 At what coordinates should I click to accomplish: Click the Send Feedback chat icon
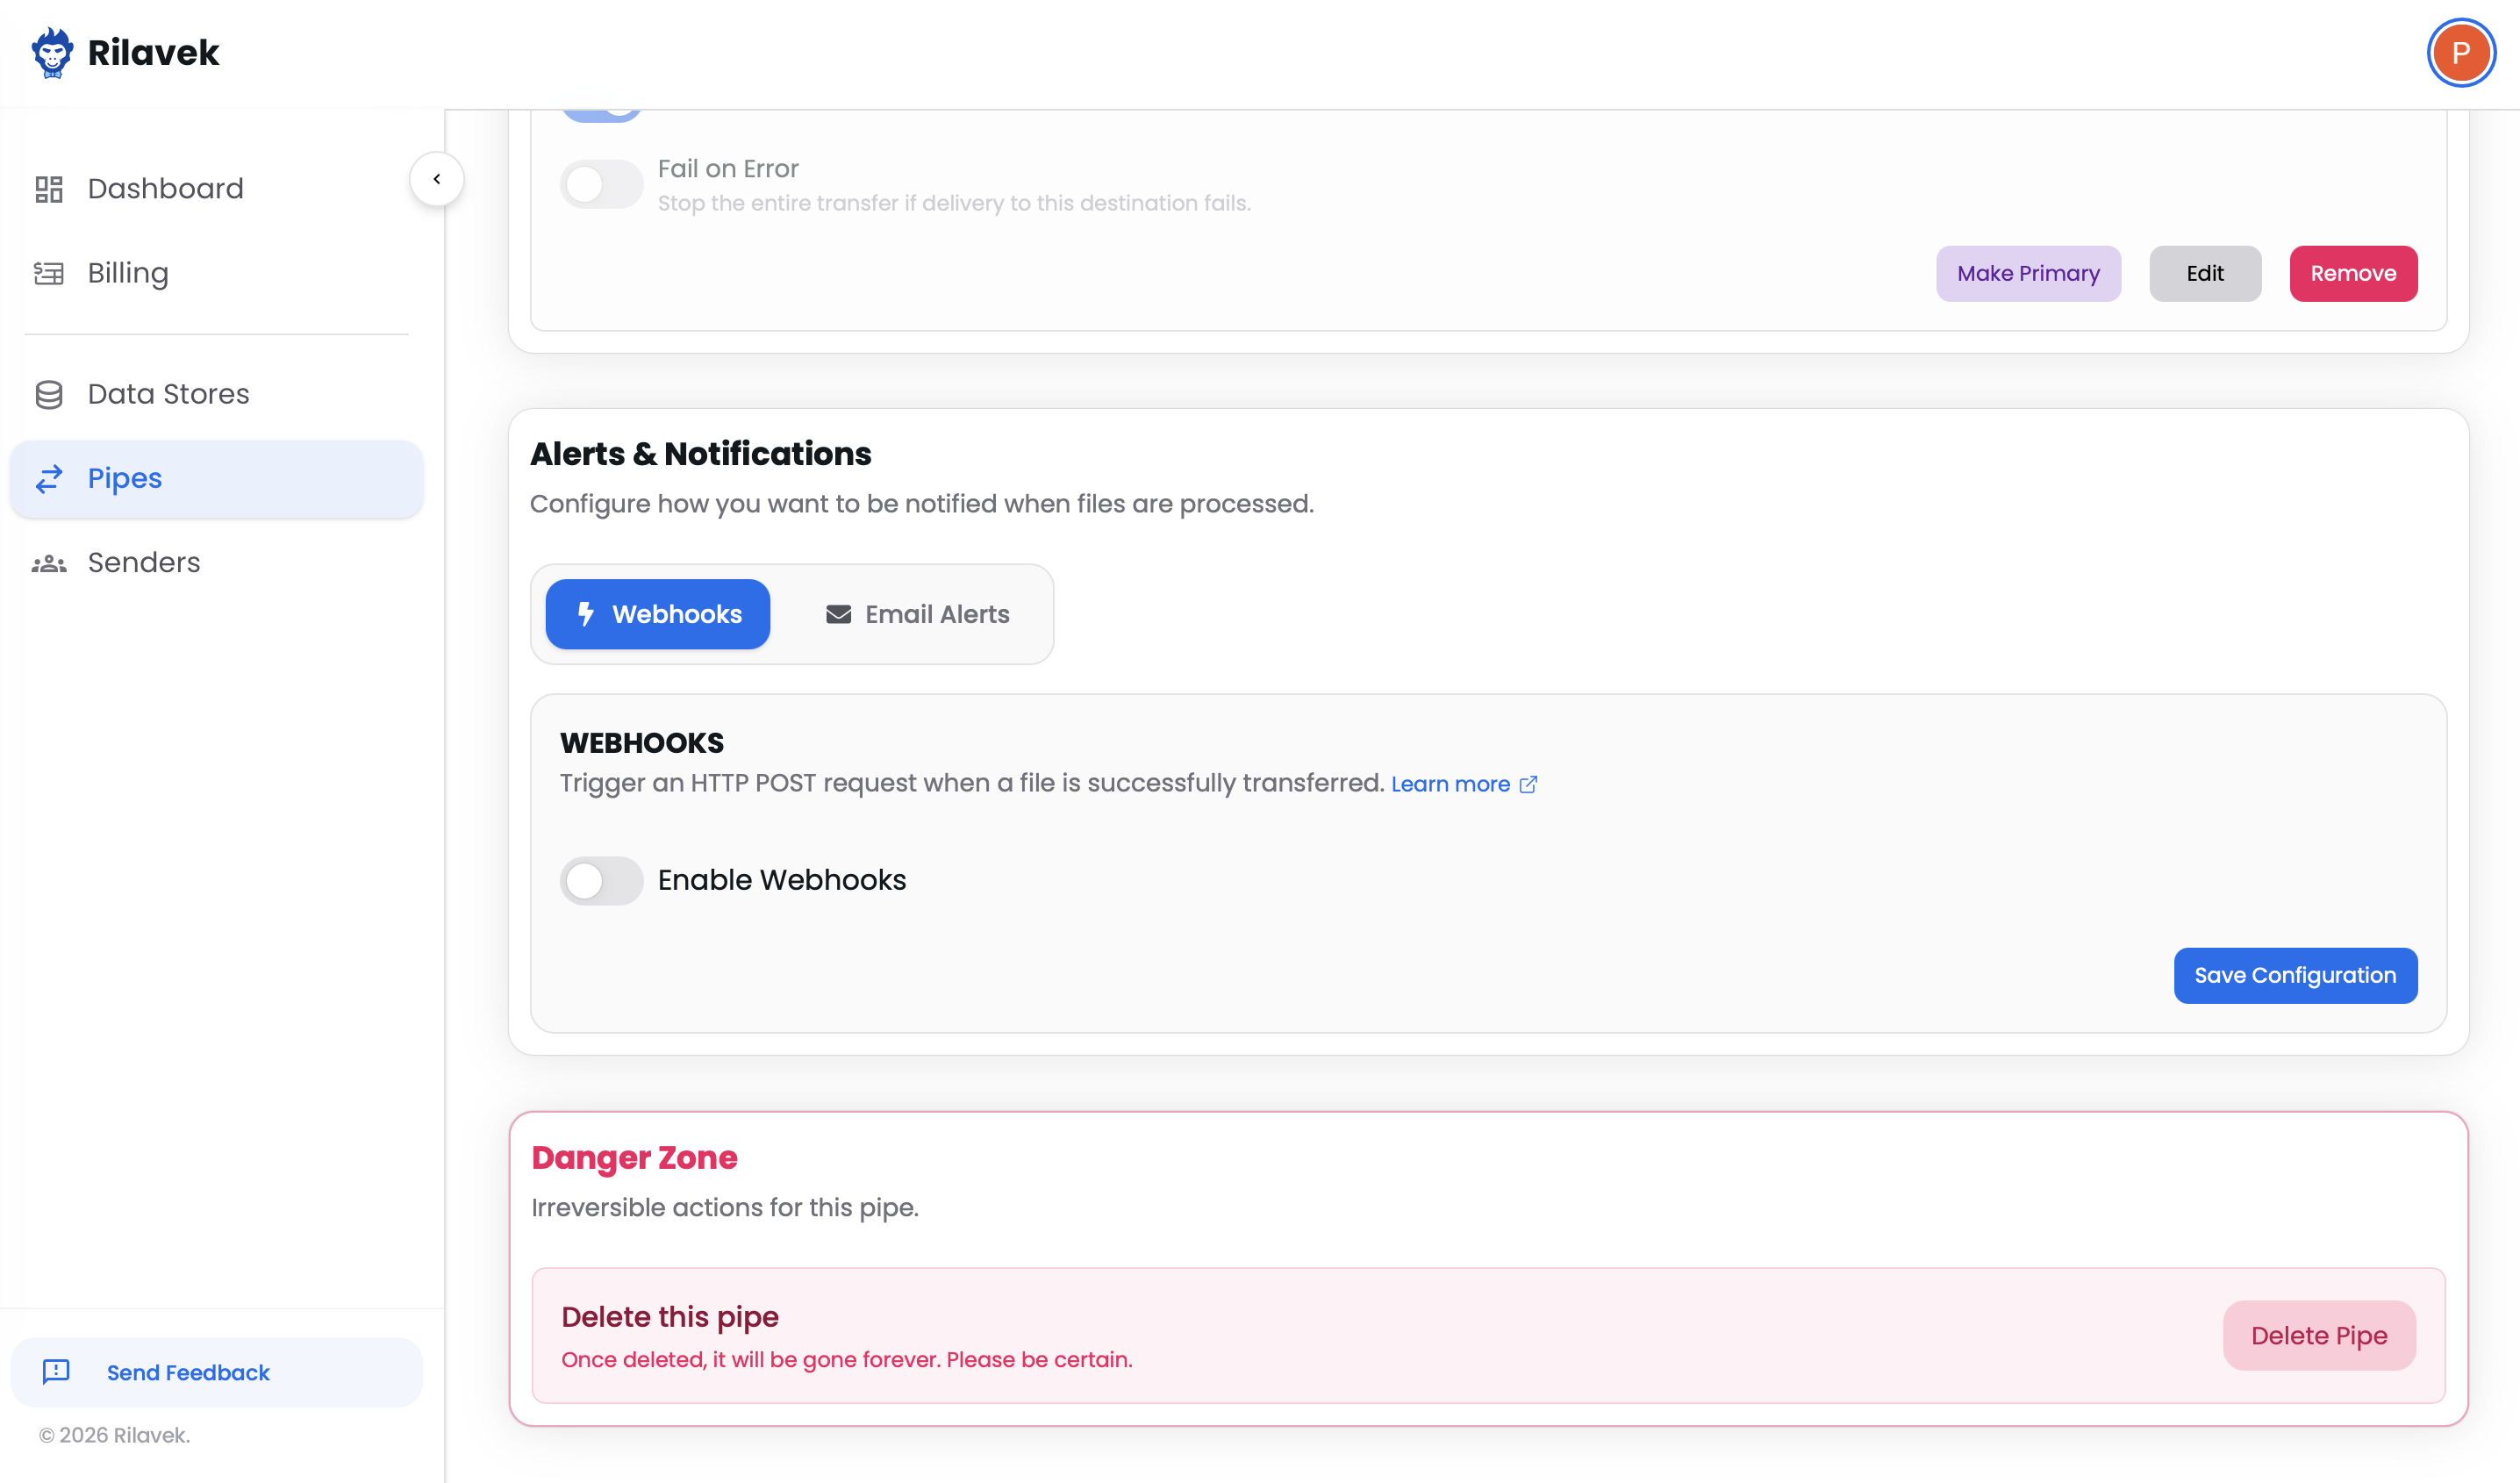point(56,1371)
